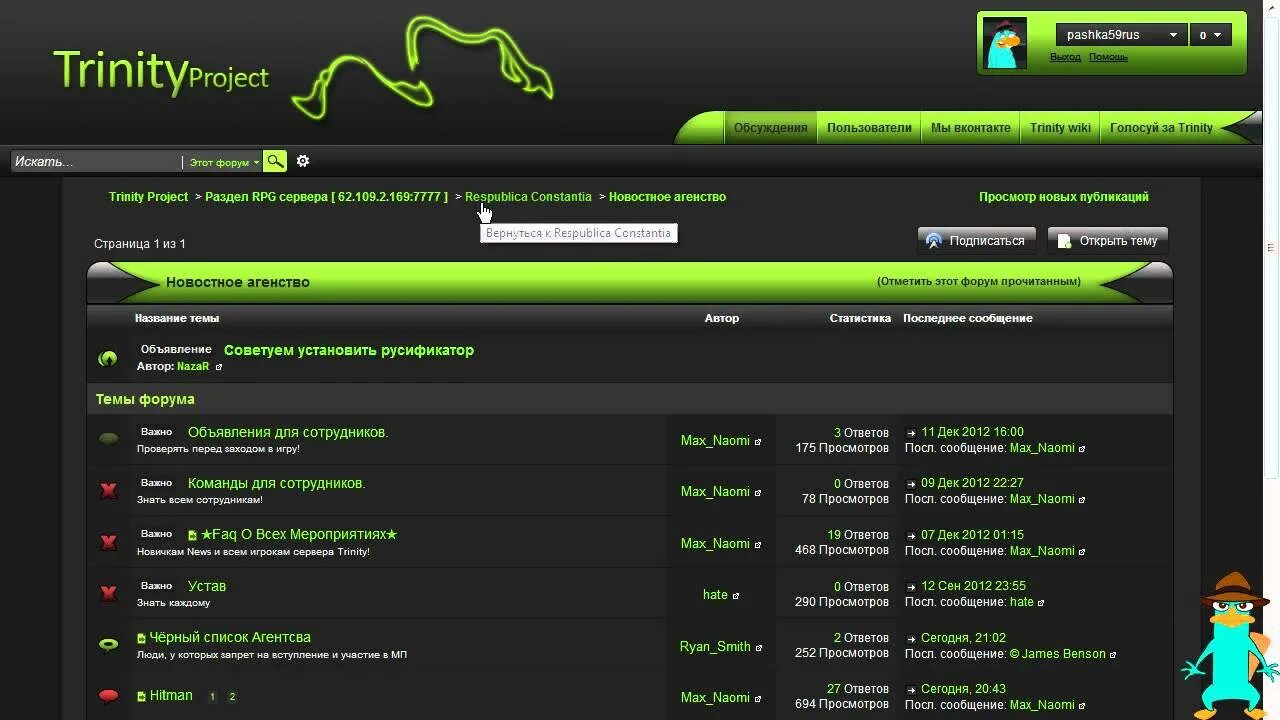Open topic Команды для сотрудников
Image resolution: width=1280 pixels, height=720 pixels.
coord(277,483)
